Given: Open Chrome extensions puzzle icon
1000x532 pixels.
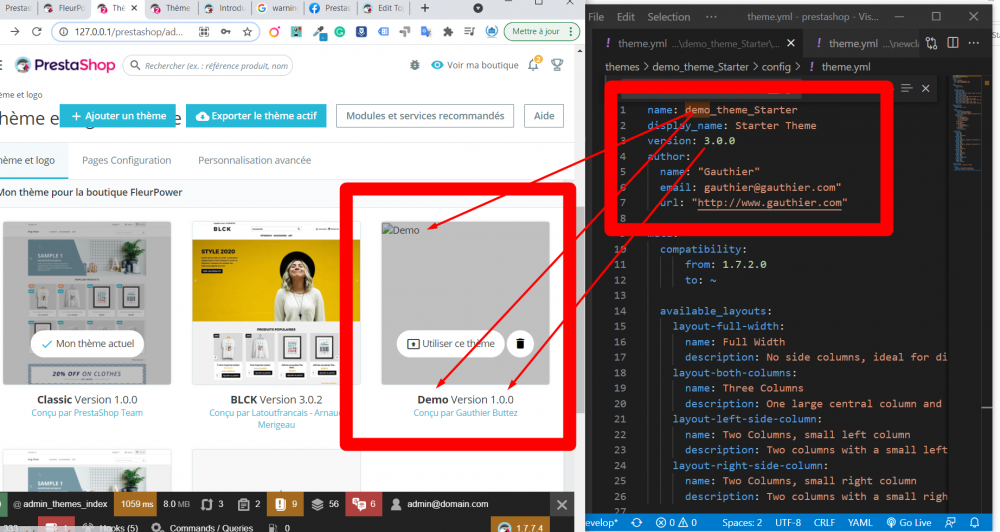Looking at the screenshot, I should 447,32.
